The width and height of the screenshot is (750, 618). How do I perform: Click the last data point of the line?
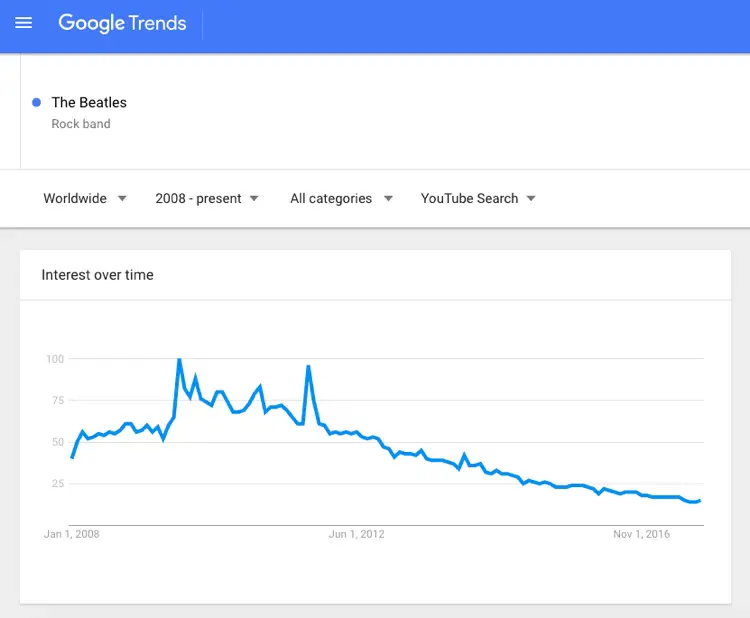point(700,501)
